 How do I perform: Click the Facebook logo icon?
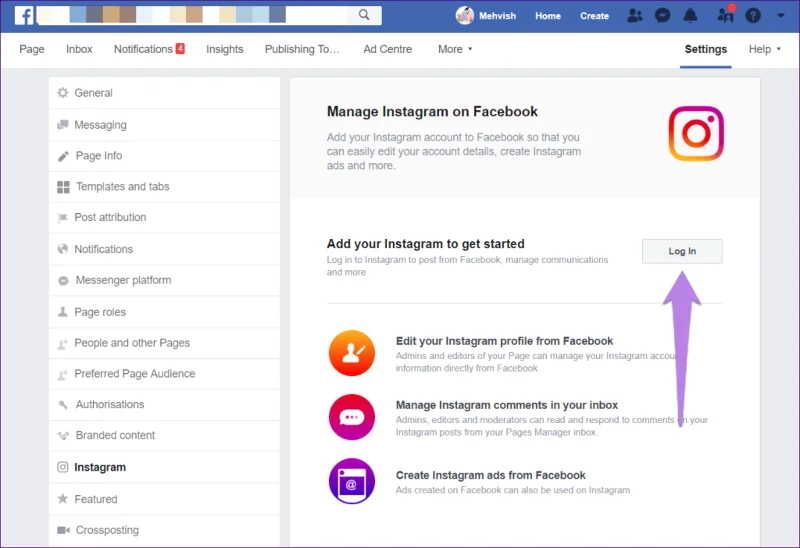pos(24,15)
